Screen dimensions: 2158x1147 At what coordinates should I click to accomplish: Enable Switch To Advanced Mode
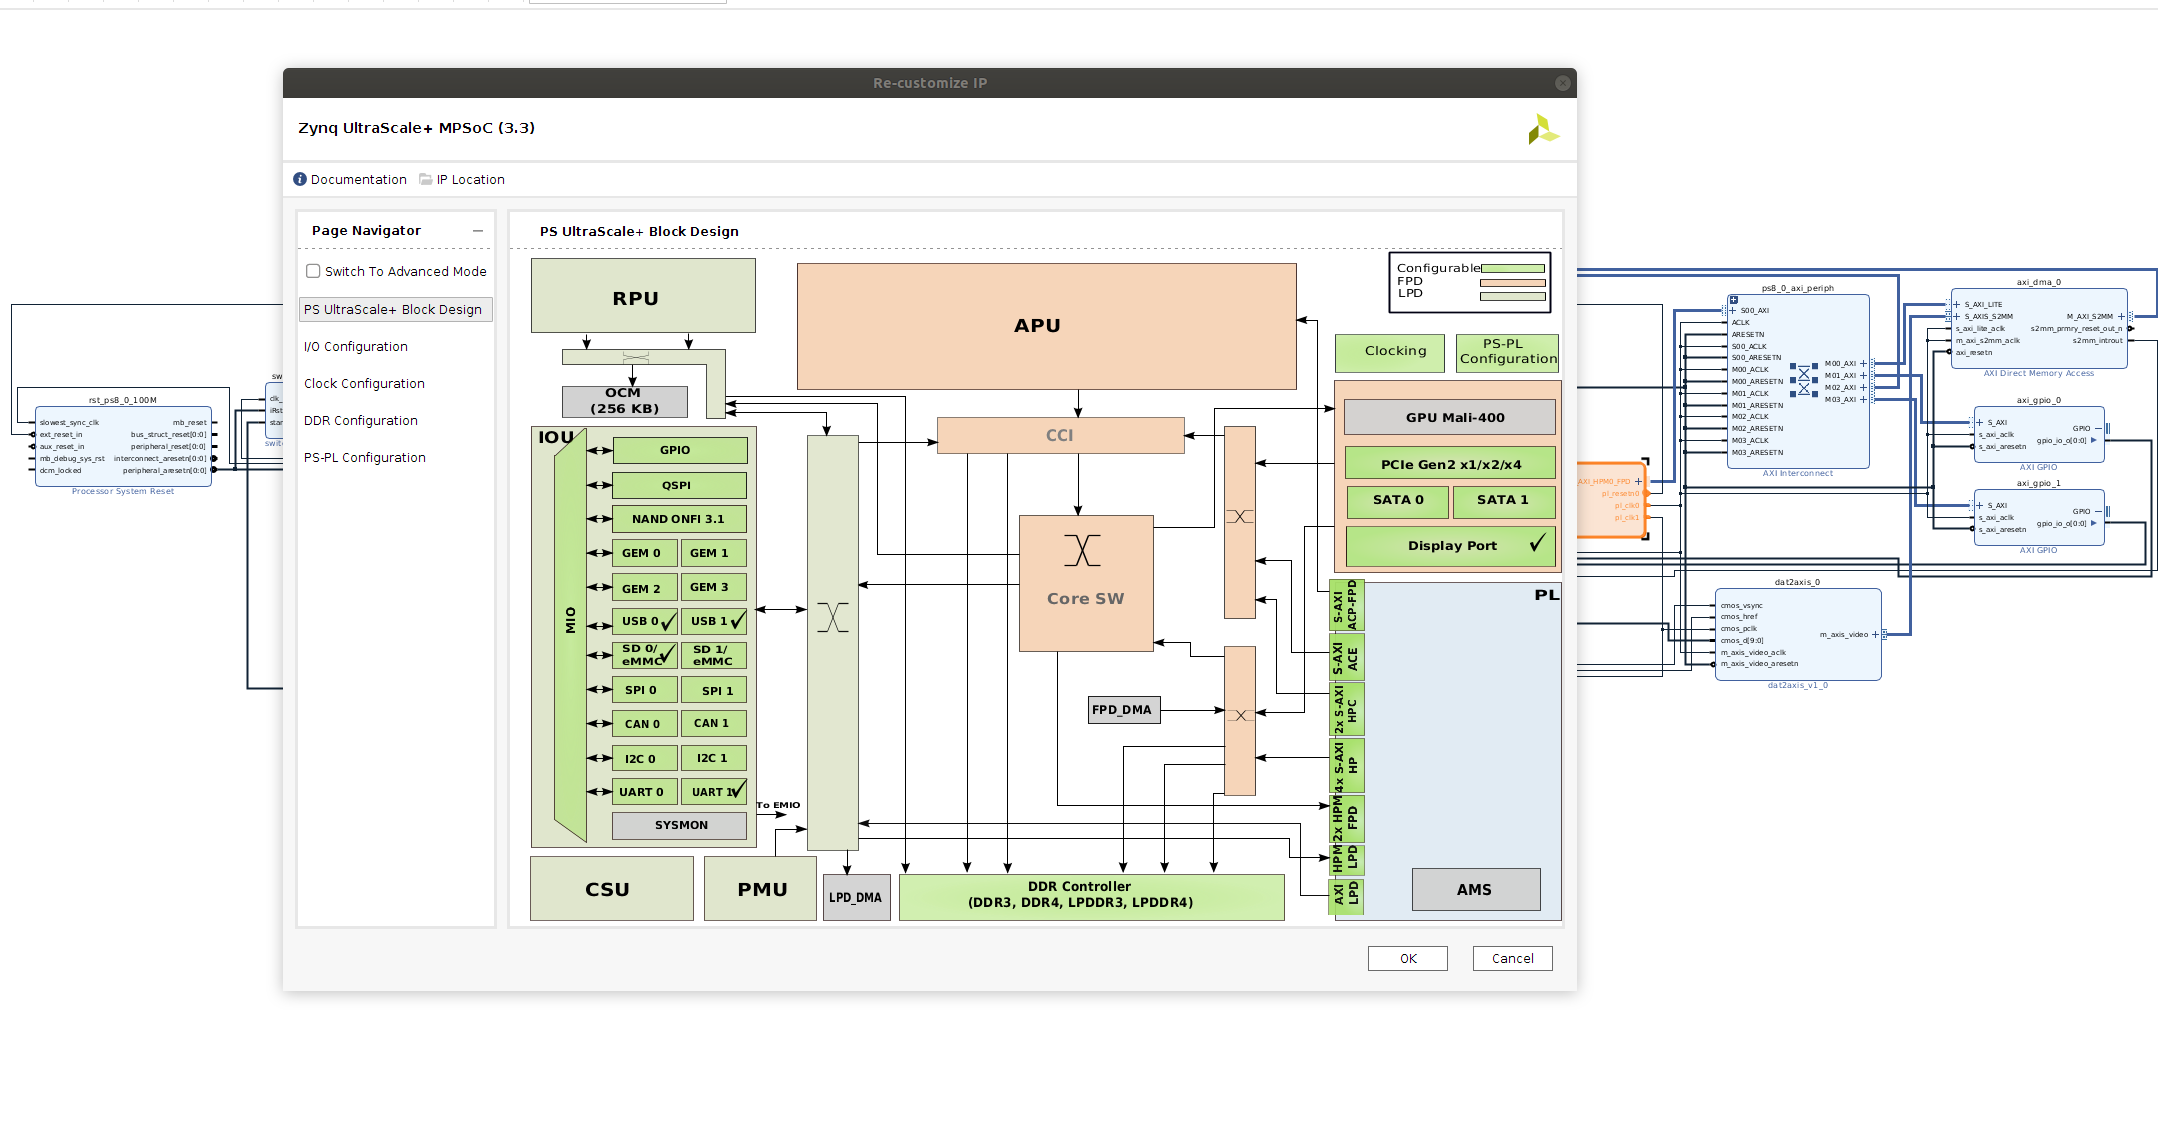(x=313, y=270)
